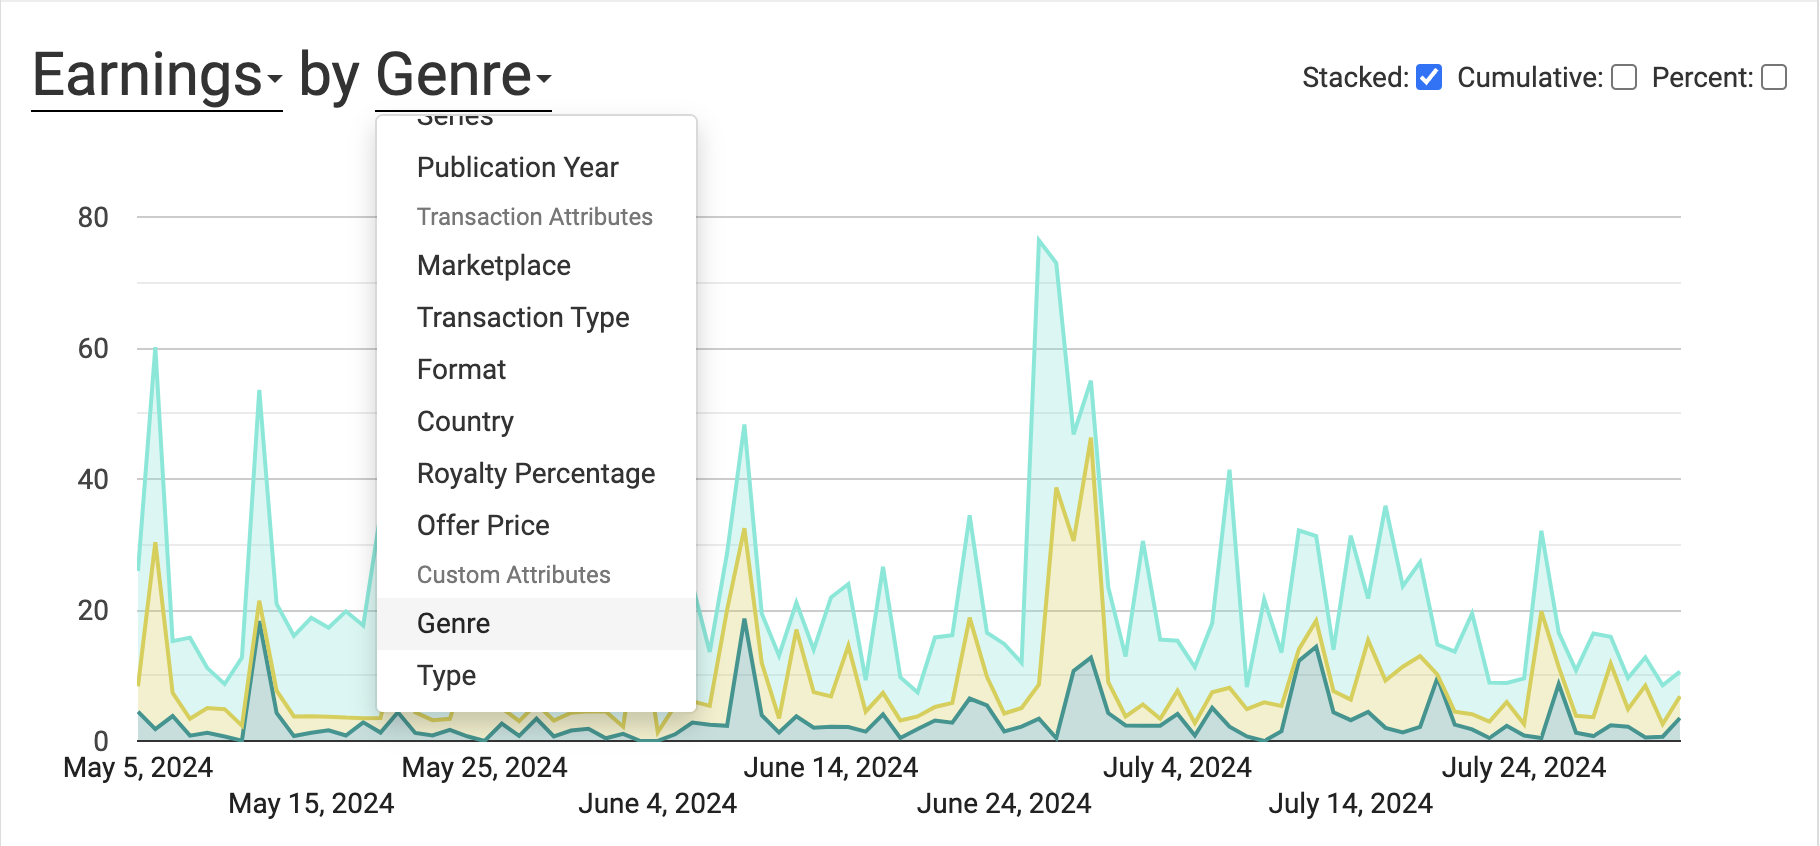Choose the highlighted Genre option
The height and width of the screenshot is (846, 1820).
(x=536, y=623)
